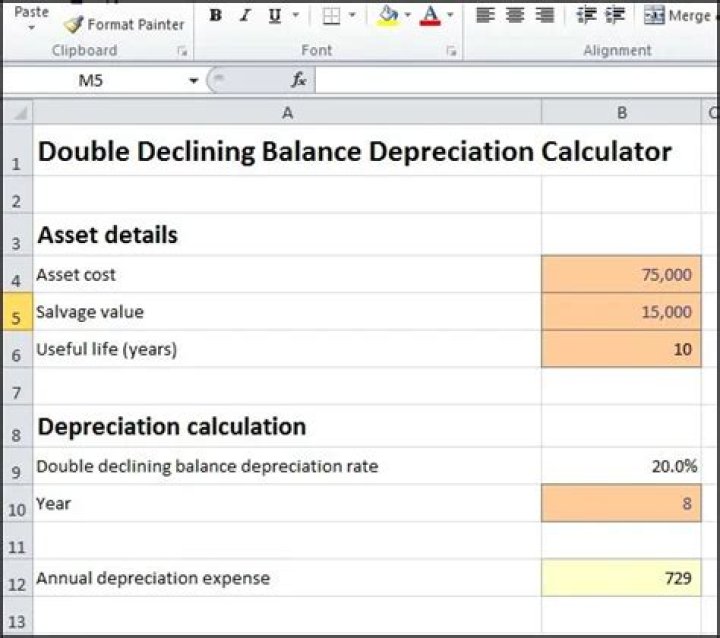The image size is (720, 638).
Task: Center text horizontally
Action: click(x=515, y=16)
